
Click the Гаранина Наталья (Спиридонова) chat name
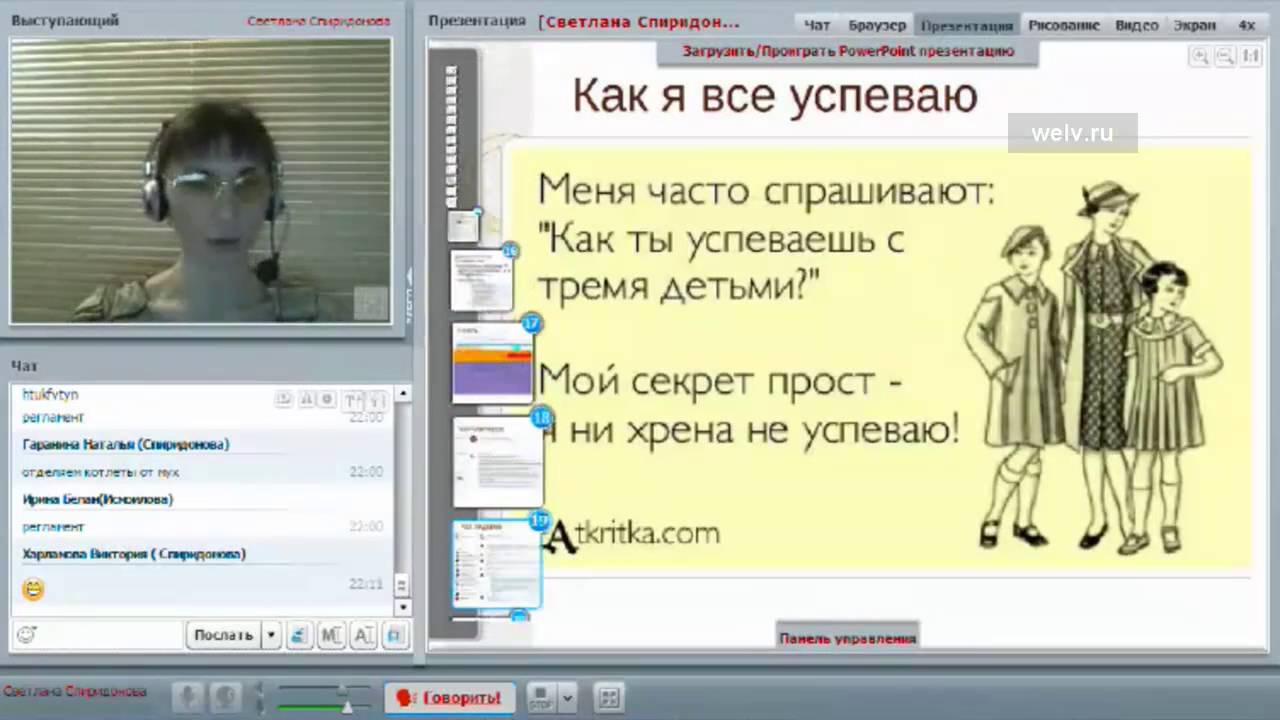coord(126,444)
